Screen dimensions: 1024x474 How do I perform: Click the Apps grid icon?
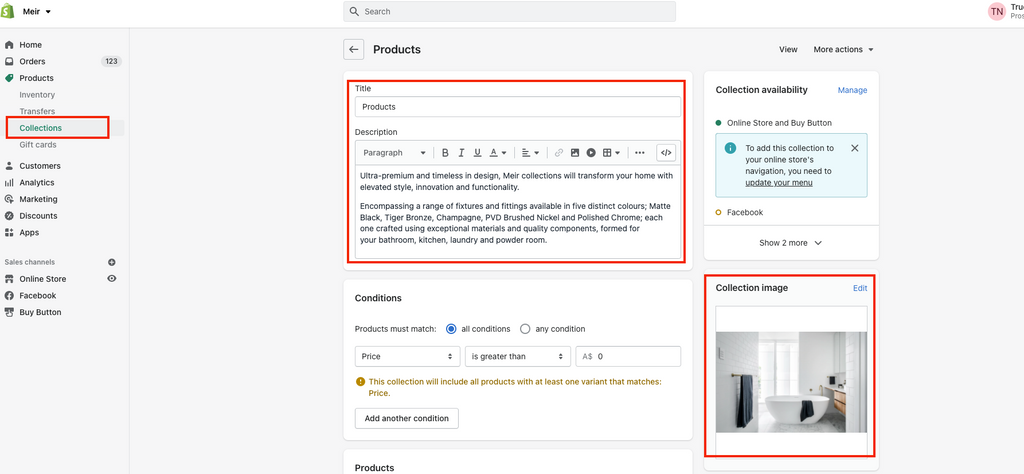9,232
